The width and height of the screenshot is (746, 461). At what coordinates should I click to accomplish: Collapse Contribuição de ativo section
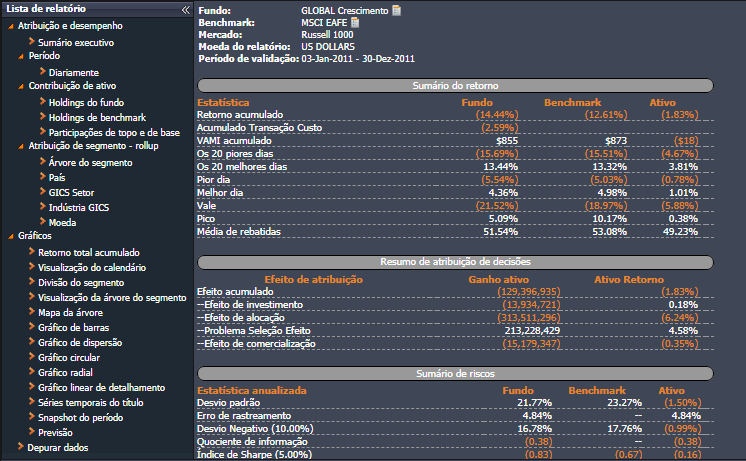pos(21,86)
